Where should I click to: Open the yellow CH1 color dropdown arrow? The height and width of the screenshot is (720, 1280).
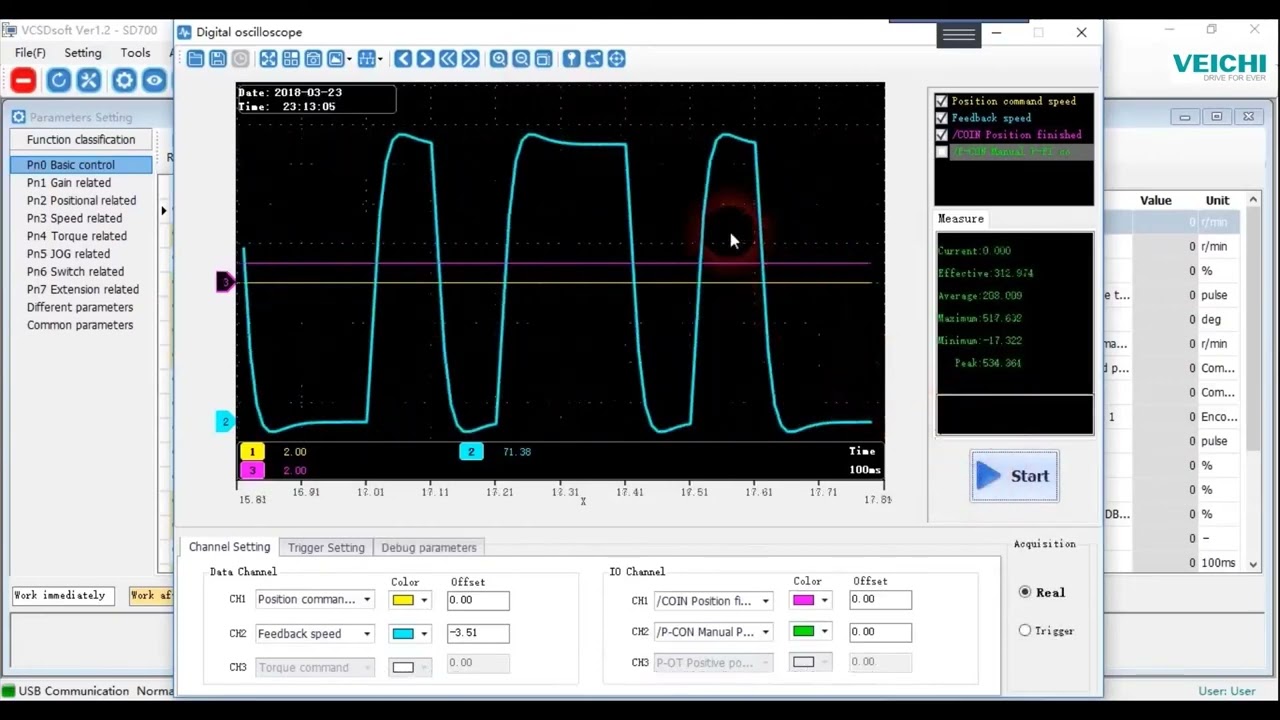(424, 601)
